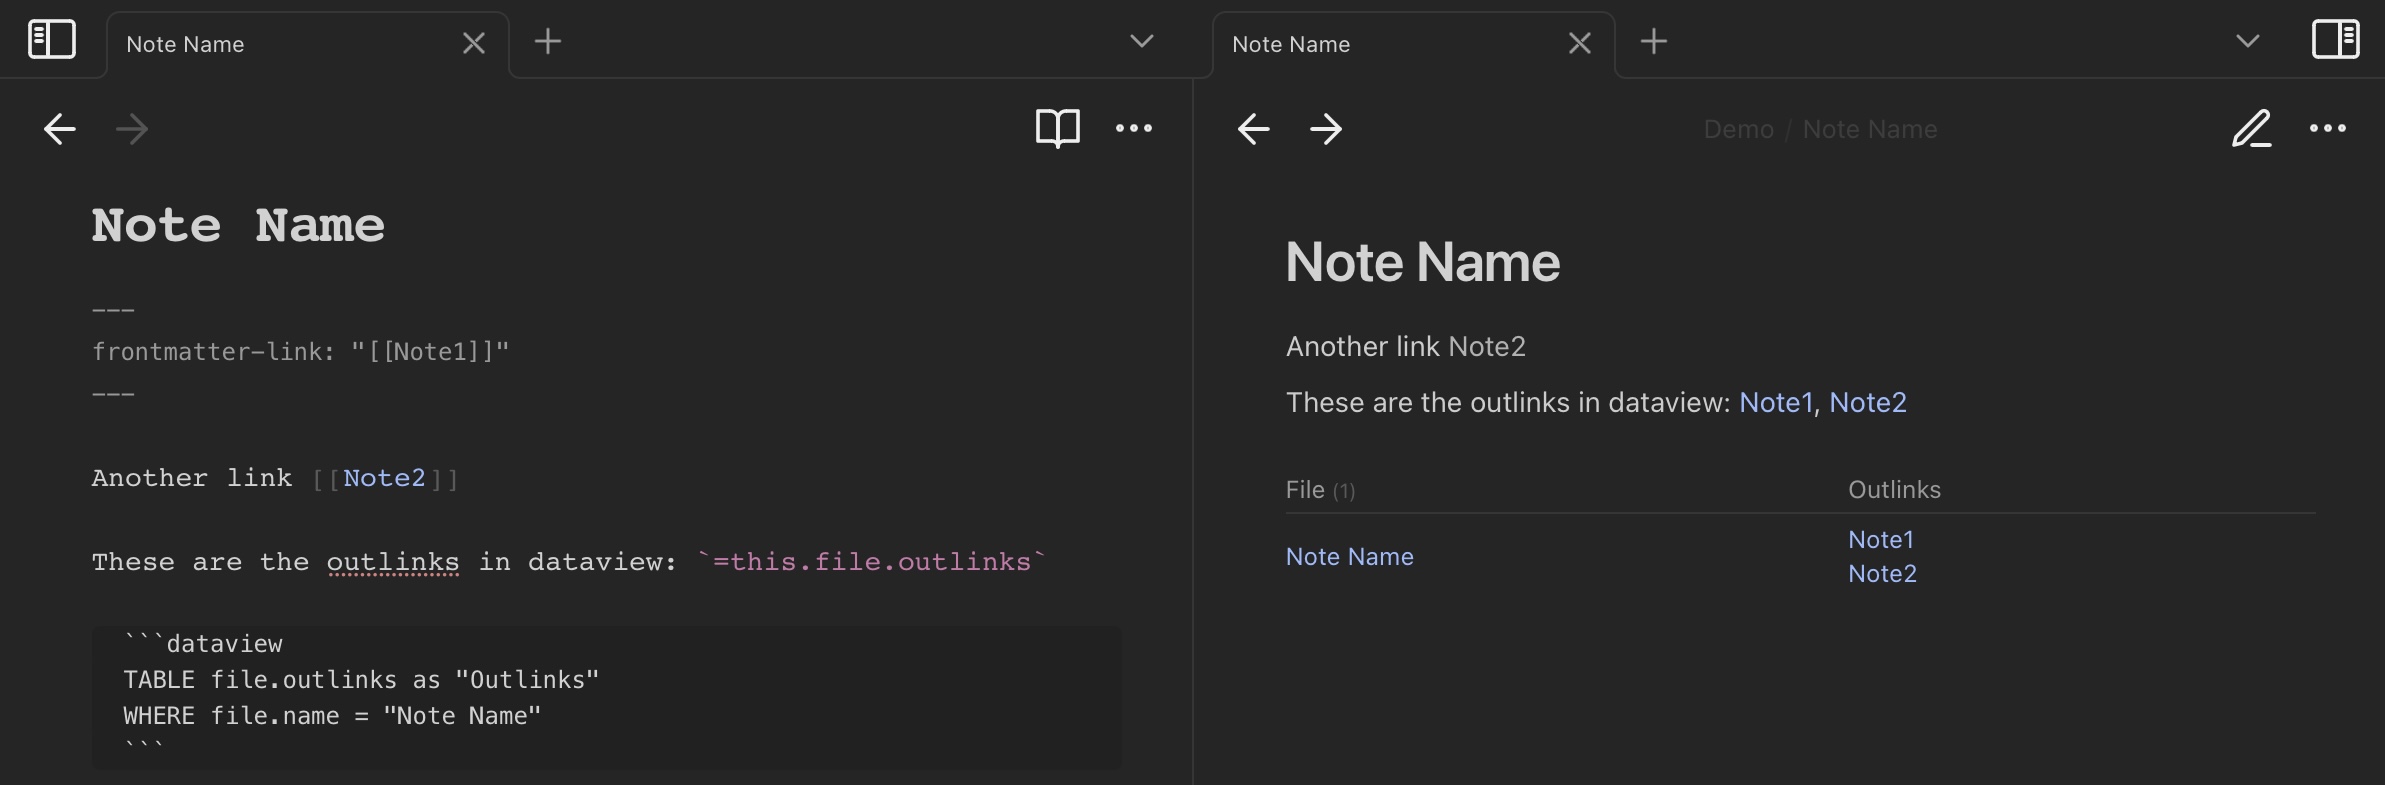Open Note2 in inline outlinks sentence

(1868, 402)
